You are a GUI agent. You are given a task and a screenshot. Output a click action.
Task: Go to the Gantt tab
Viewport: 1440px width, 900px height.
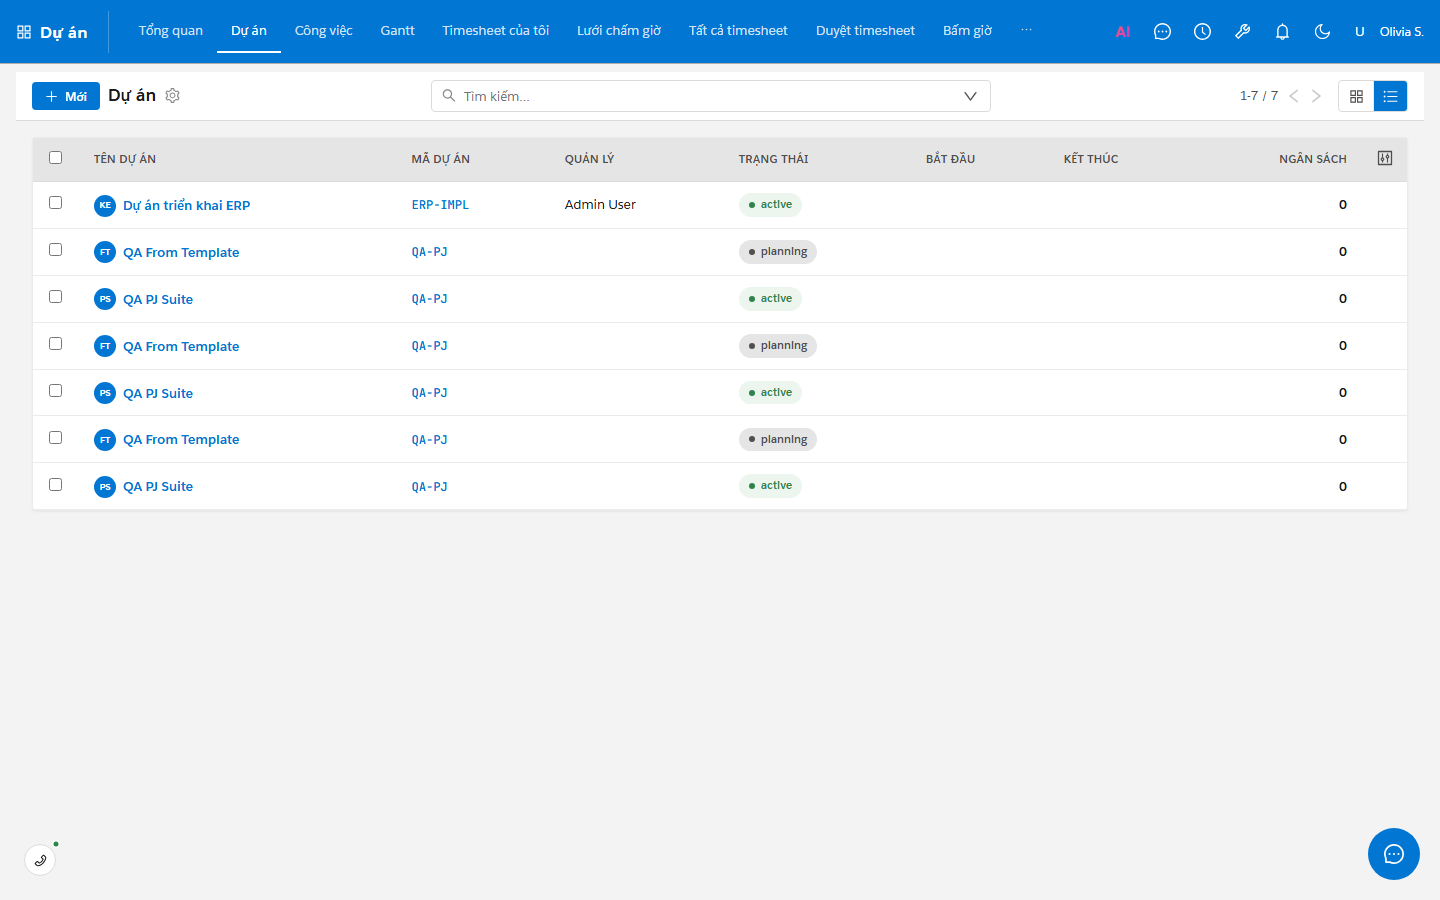397,31
